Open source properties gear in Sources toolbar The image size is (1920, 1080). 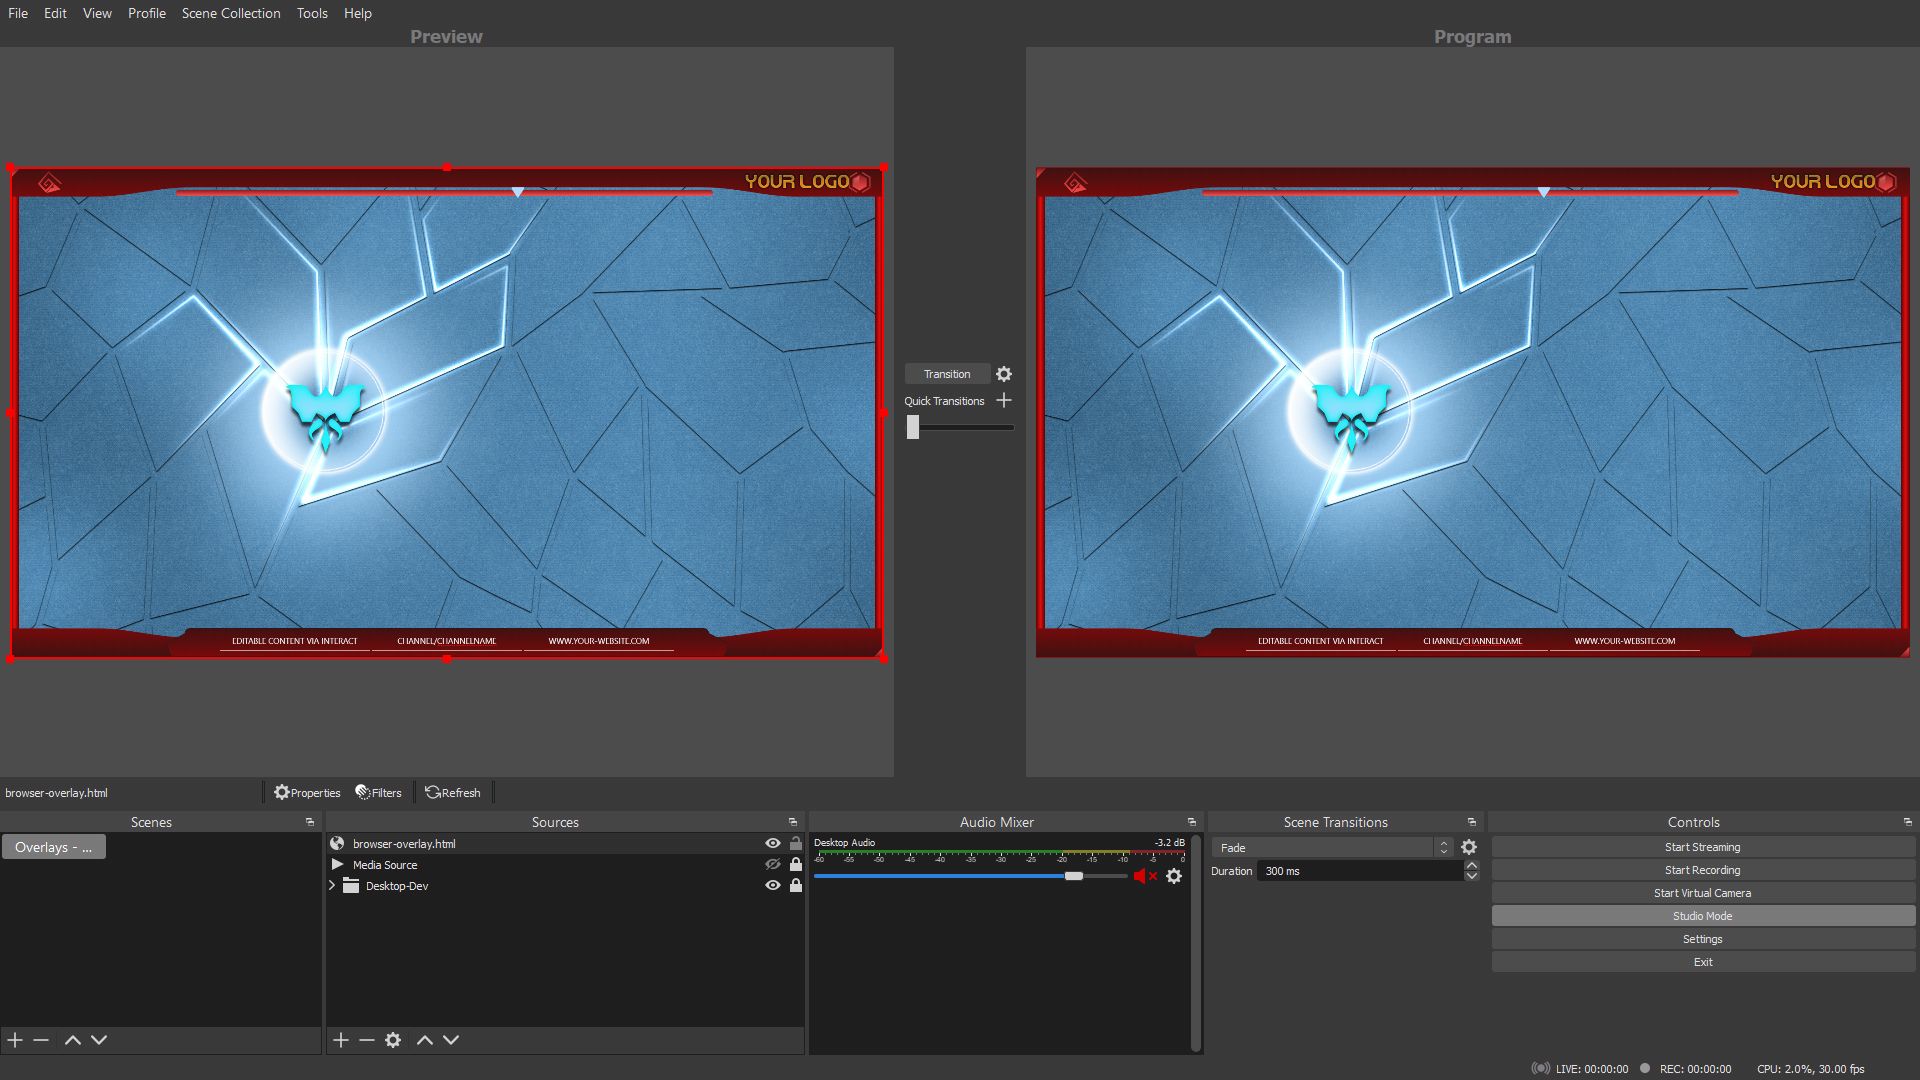tap(393, 1040)
